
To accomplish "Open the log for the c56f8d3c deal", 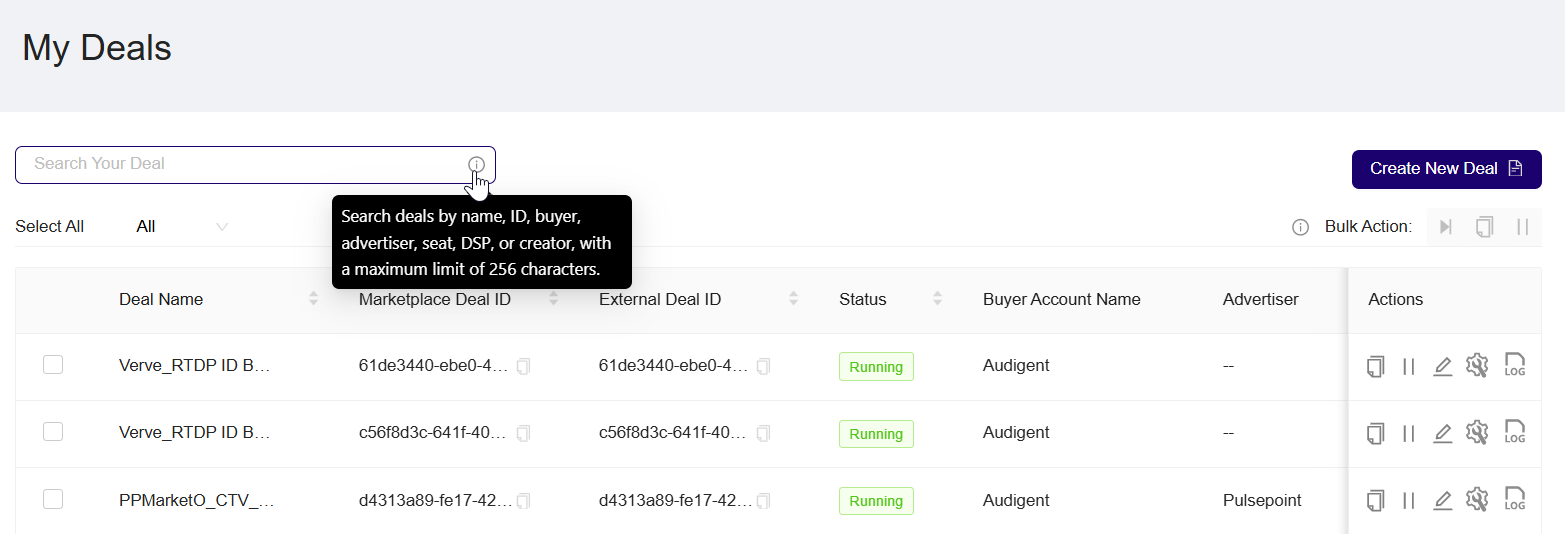I will click(1515, 432).
